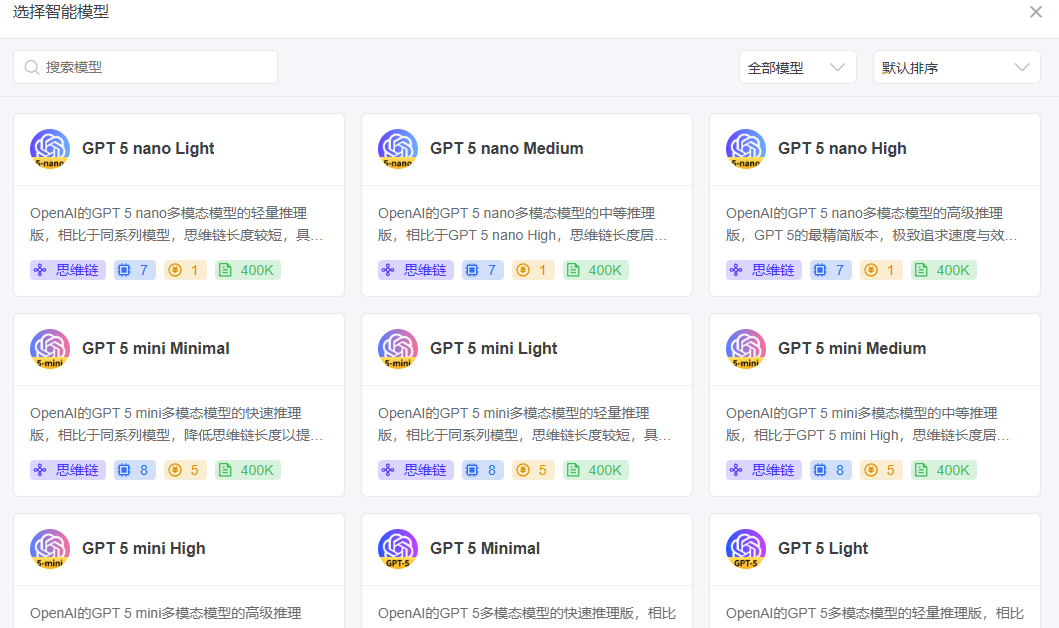Click the GPT 5 Light description text
Screen dimensions: 1059x628
(875, 613)
